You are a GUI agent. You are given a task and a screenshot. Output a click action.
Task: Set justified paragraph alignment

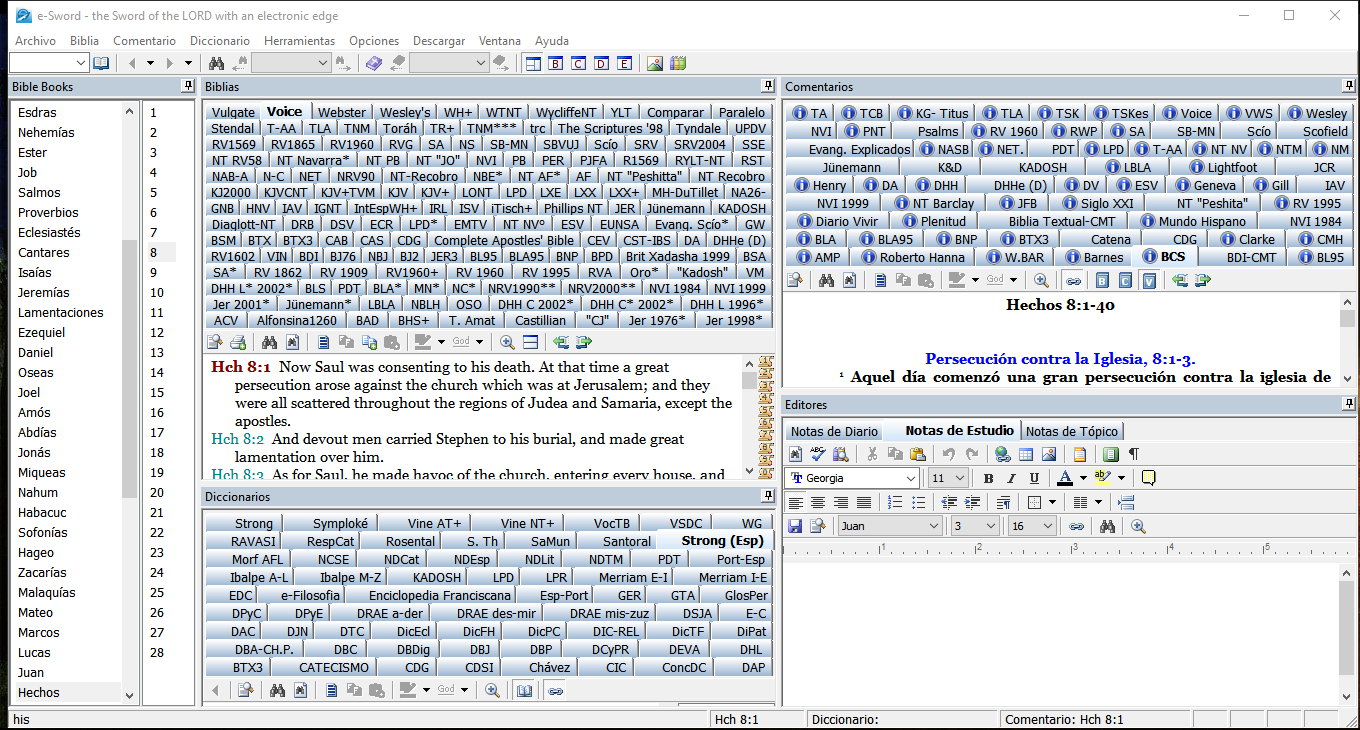coord(864,502)
